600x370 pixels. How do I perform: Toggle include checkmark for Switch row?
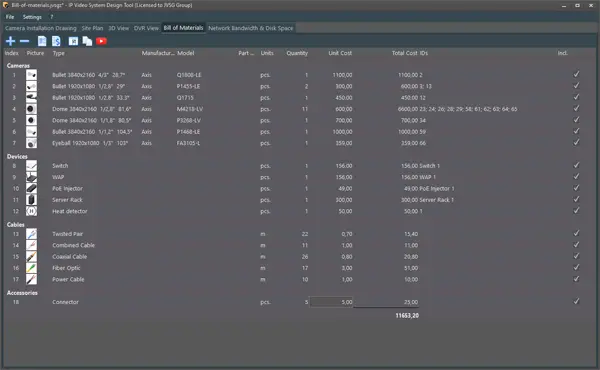(x=576, y=165)
